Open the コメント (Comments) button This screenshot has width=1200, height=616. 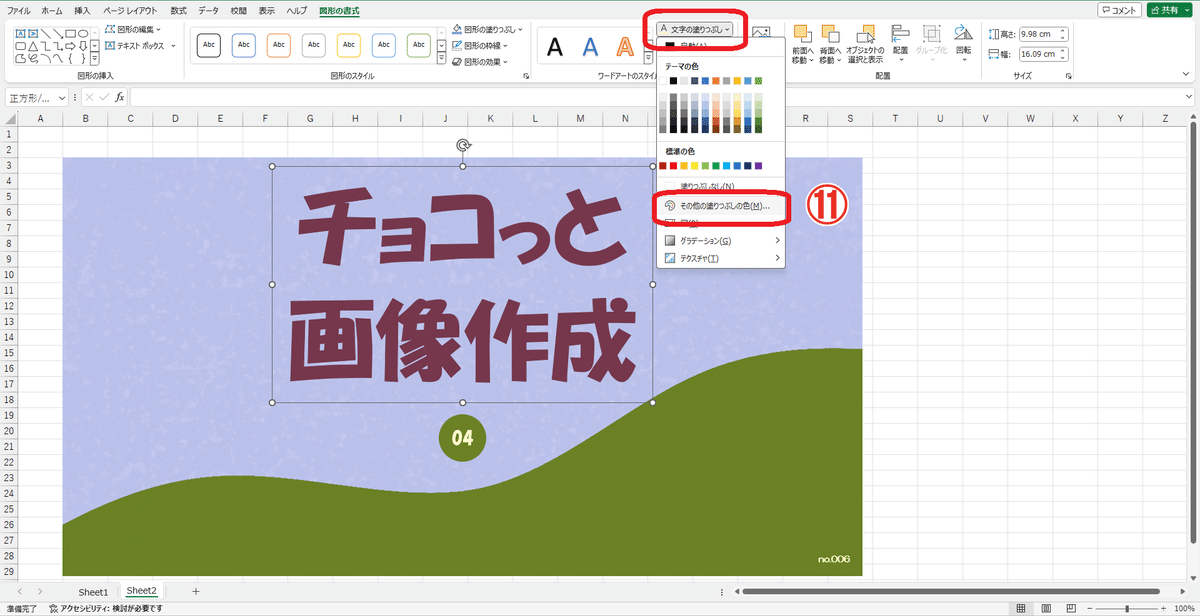[1119, 10]
